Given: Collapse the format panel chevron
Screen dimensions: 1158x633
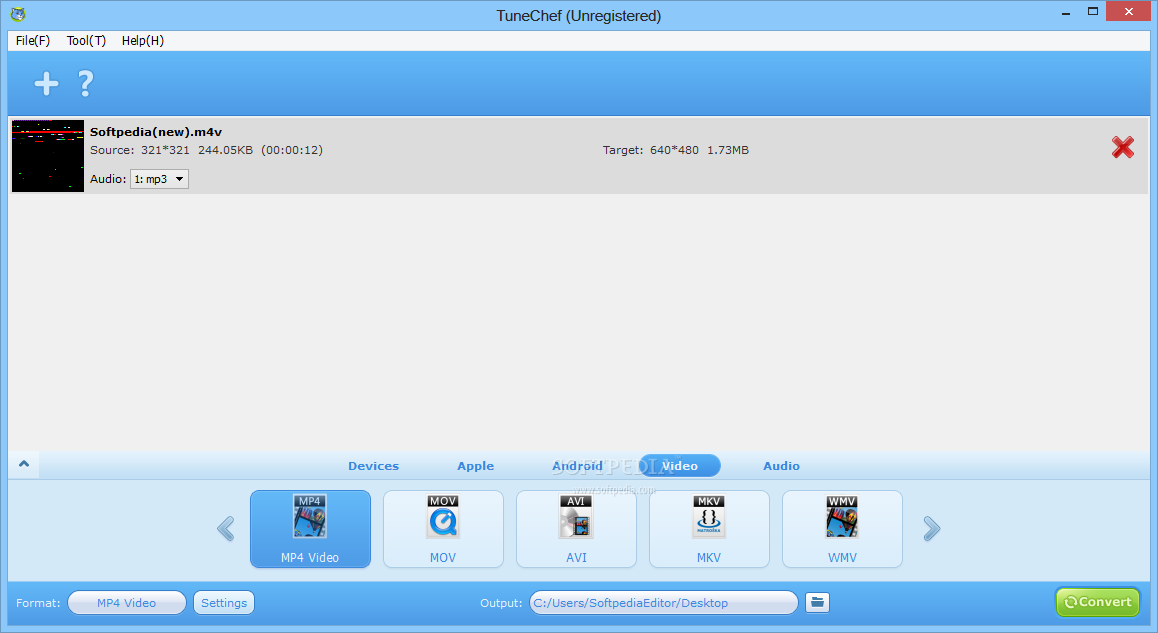Looking at the screenshot, I should pos(24,464).
